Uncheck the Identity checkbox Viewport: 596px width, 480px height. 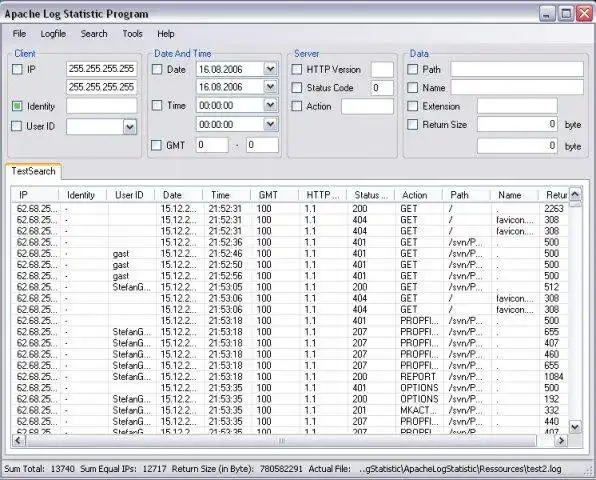[x=17, y=106]
